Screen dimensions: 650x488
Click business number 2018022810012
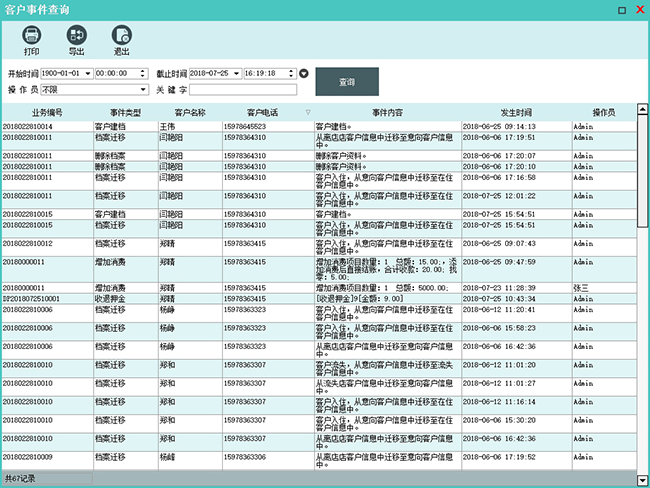click(x=27, y=243)
